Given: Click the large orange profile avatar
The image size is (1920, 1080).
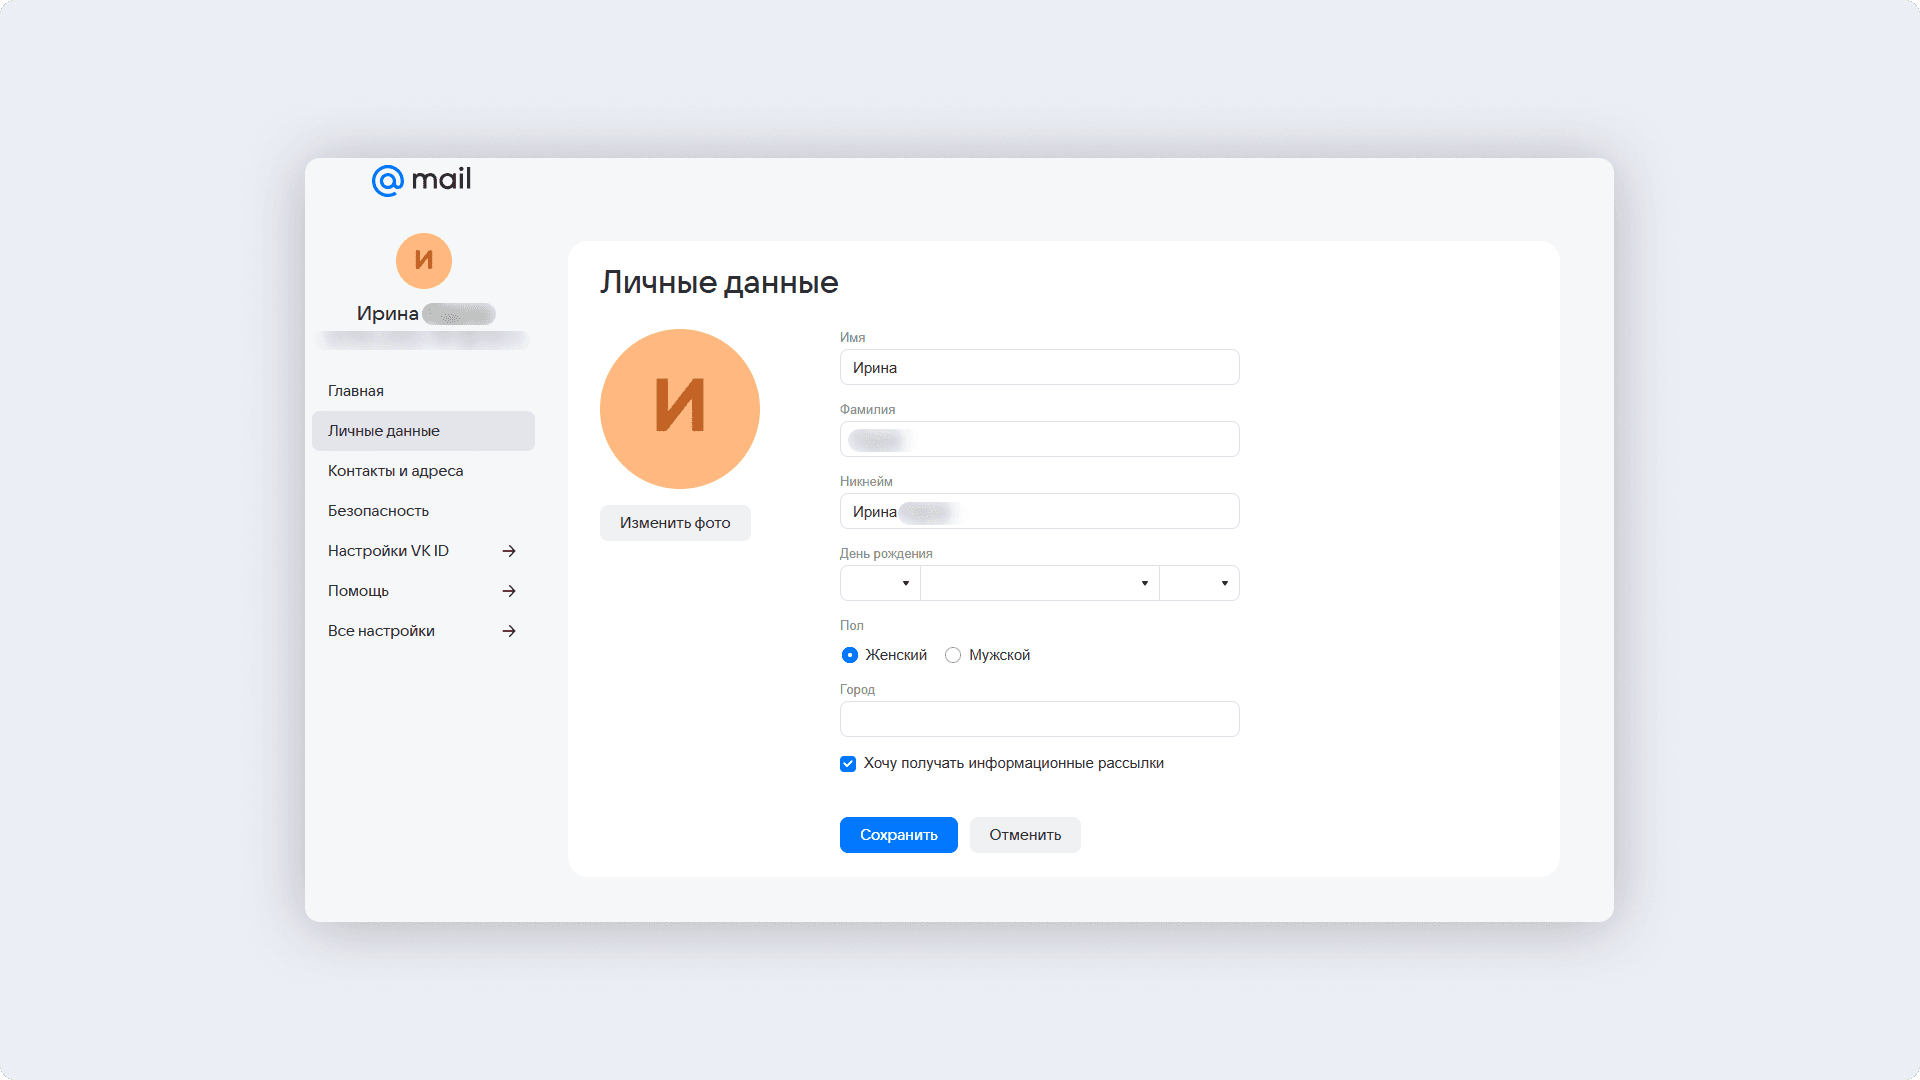Looking at the screenshot, I should pos(680,409).
